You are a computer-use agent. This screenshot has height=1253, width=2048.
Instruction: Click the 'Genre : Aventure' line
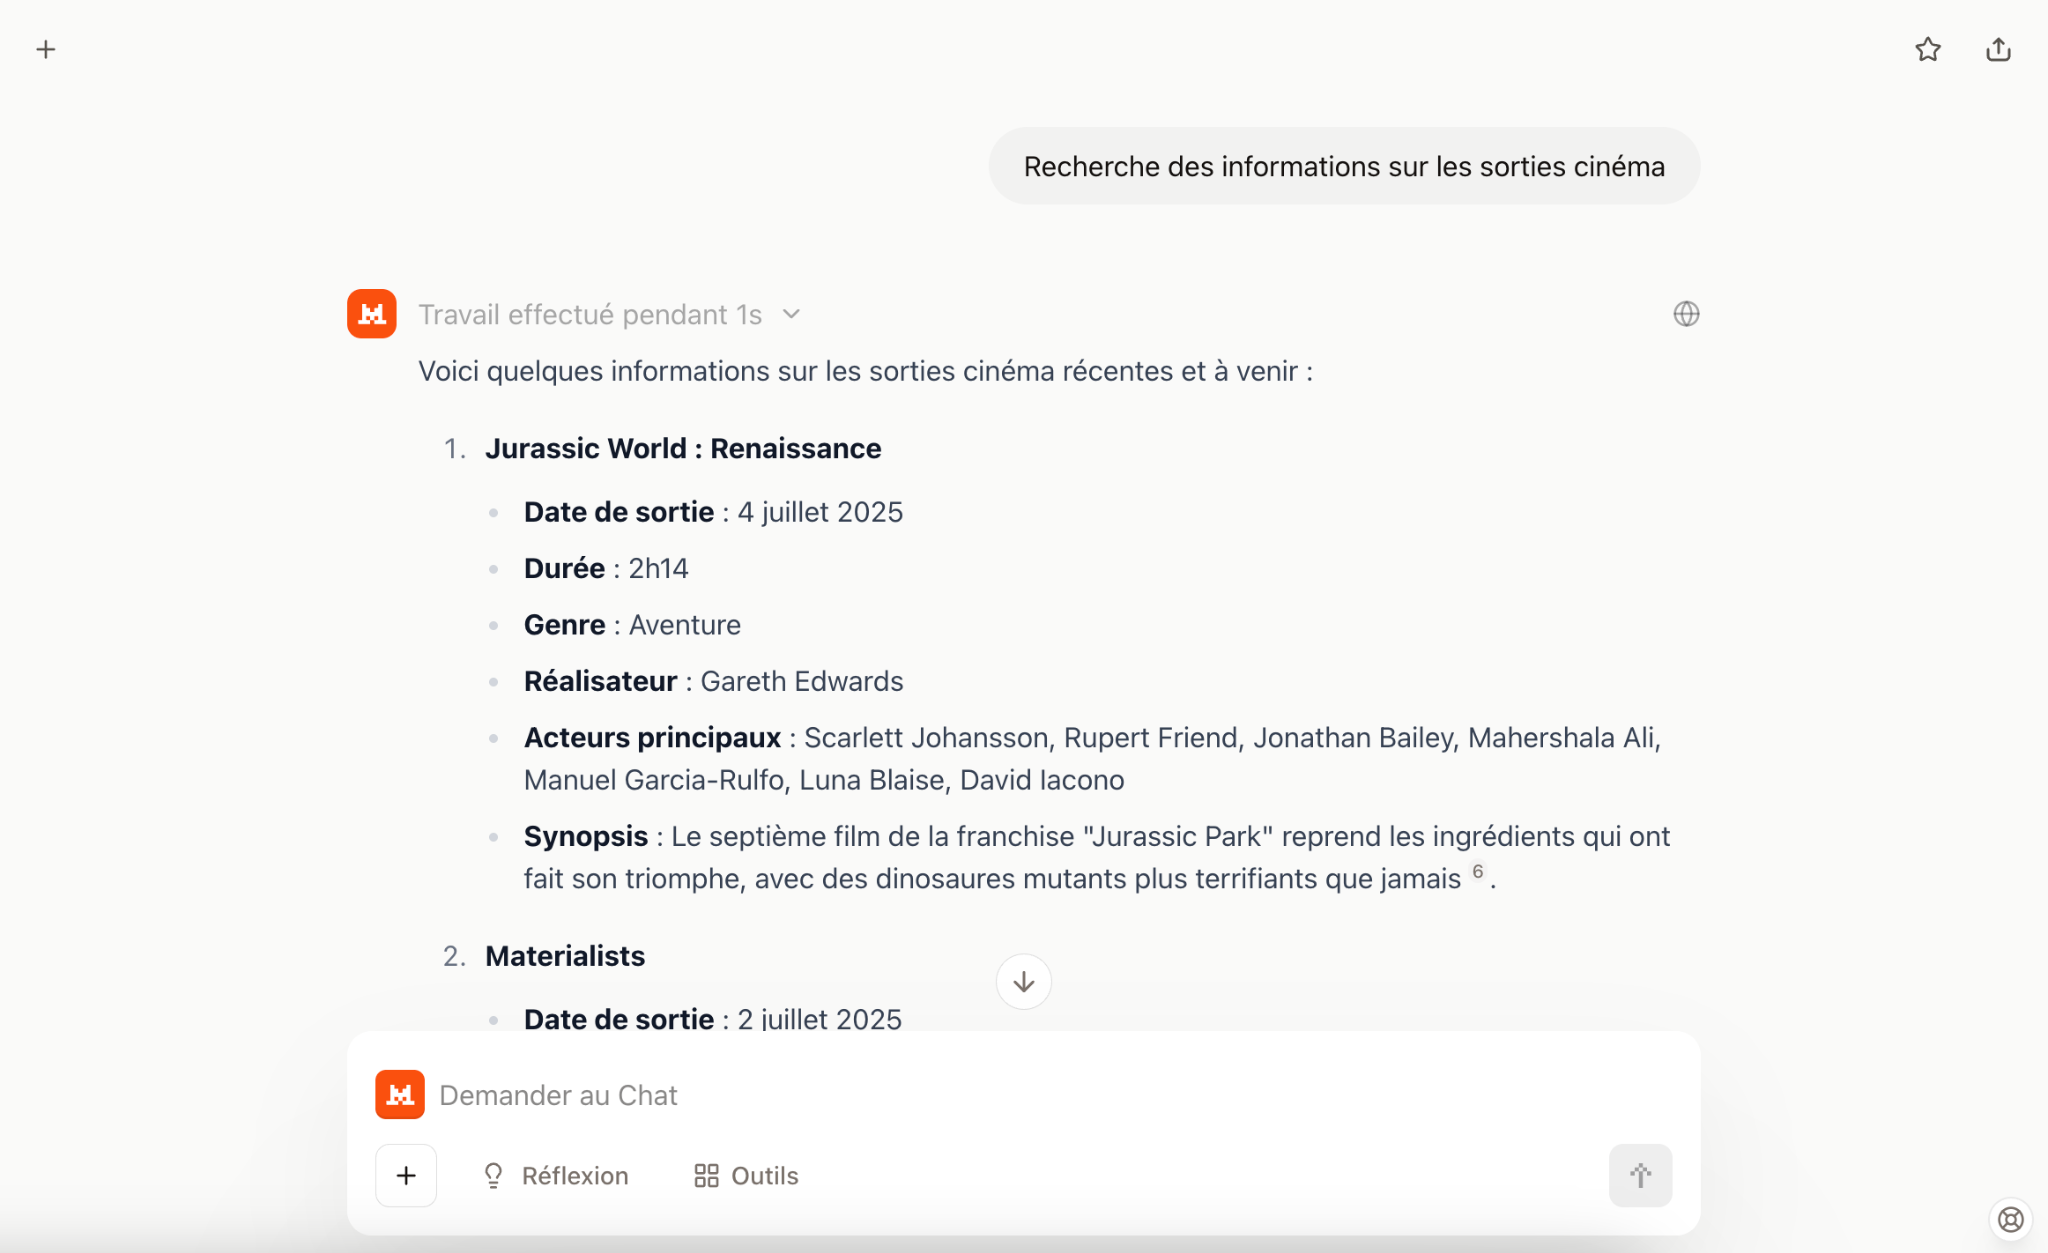(632, 625)
